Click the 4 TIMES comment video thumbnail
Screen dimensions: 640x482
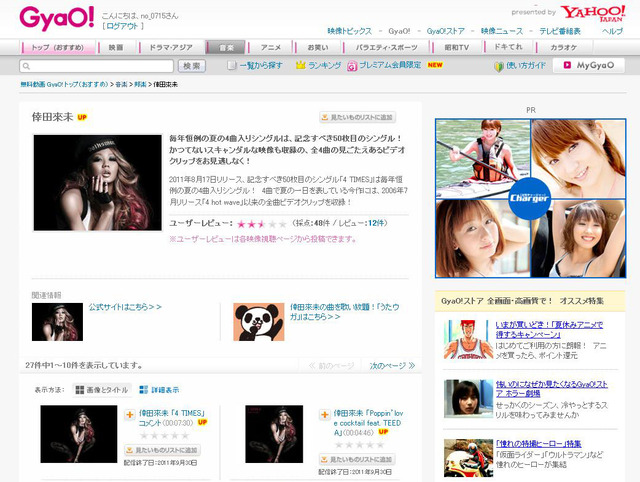point(79,434)
